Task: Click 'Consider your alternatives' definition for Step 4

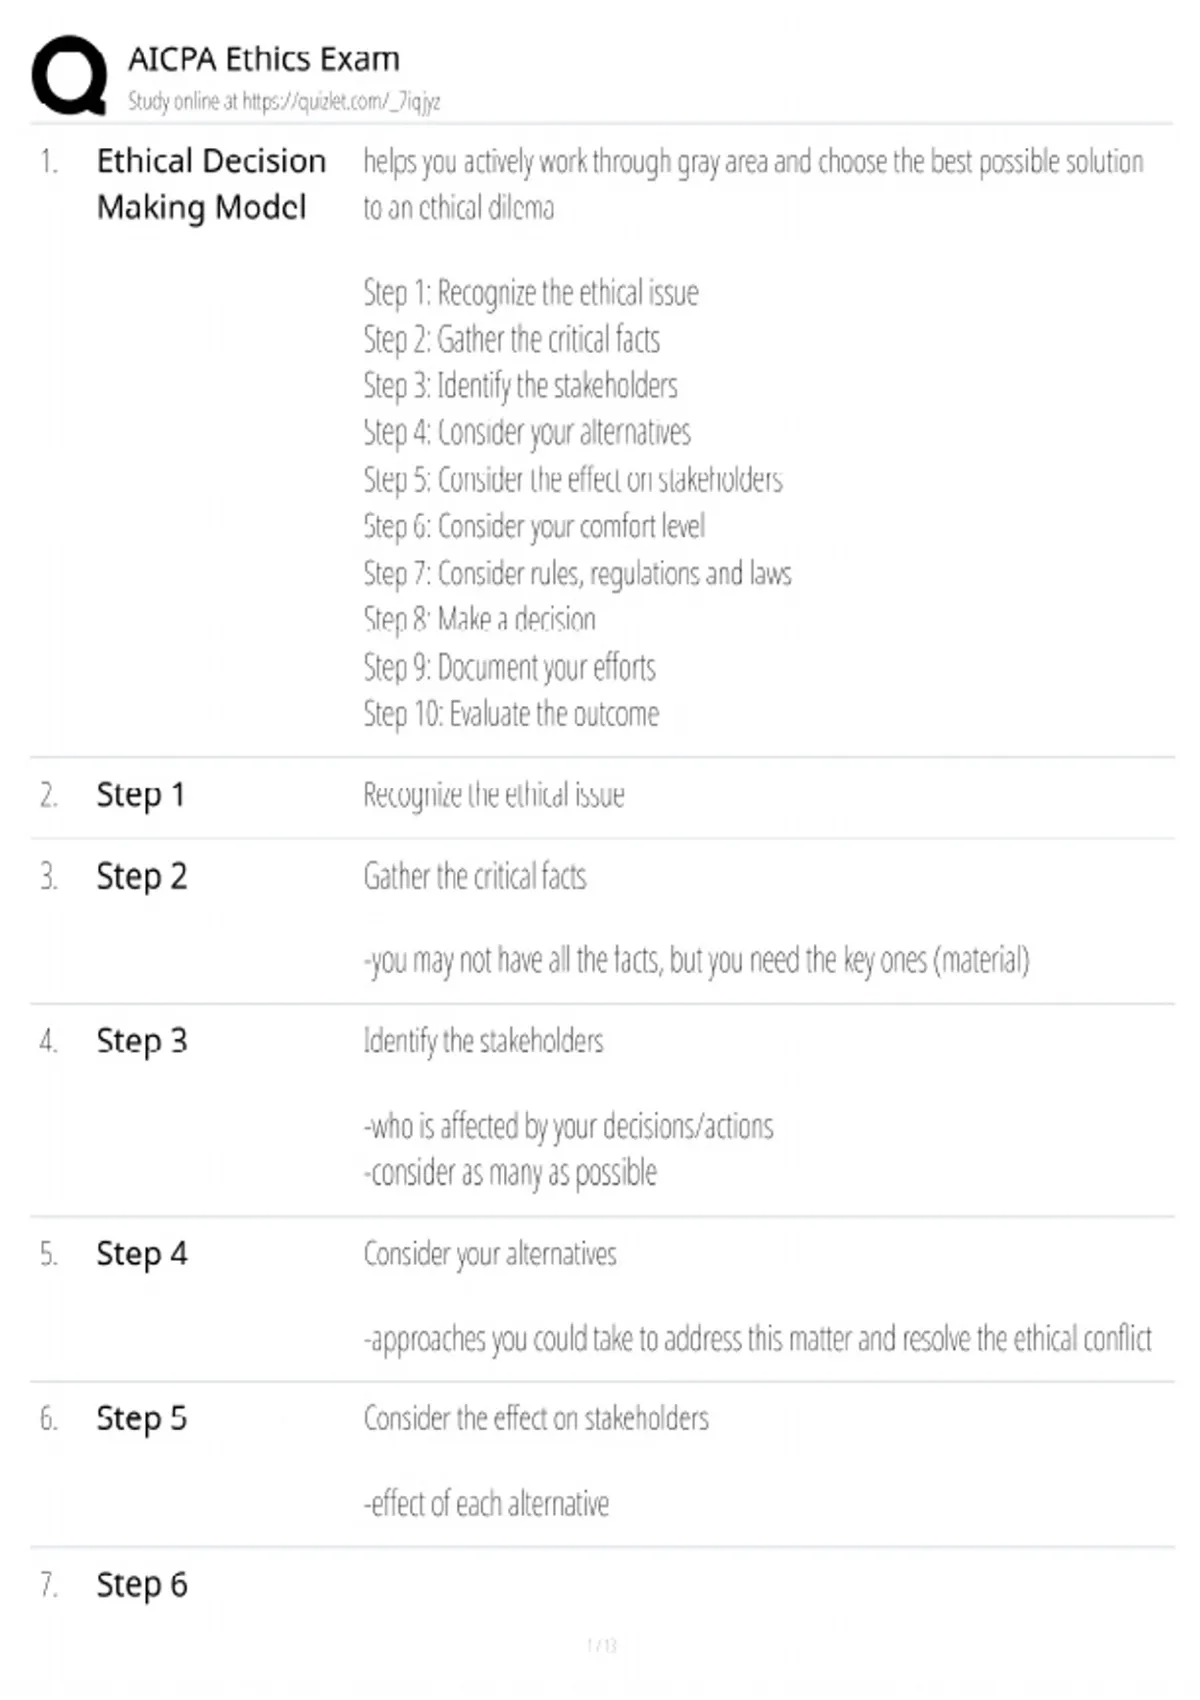Action: click(490, 1254)
